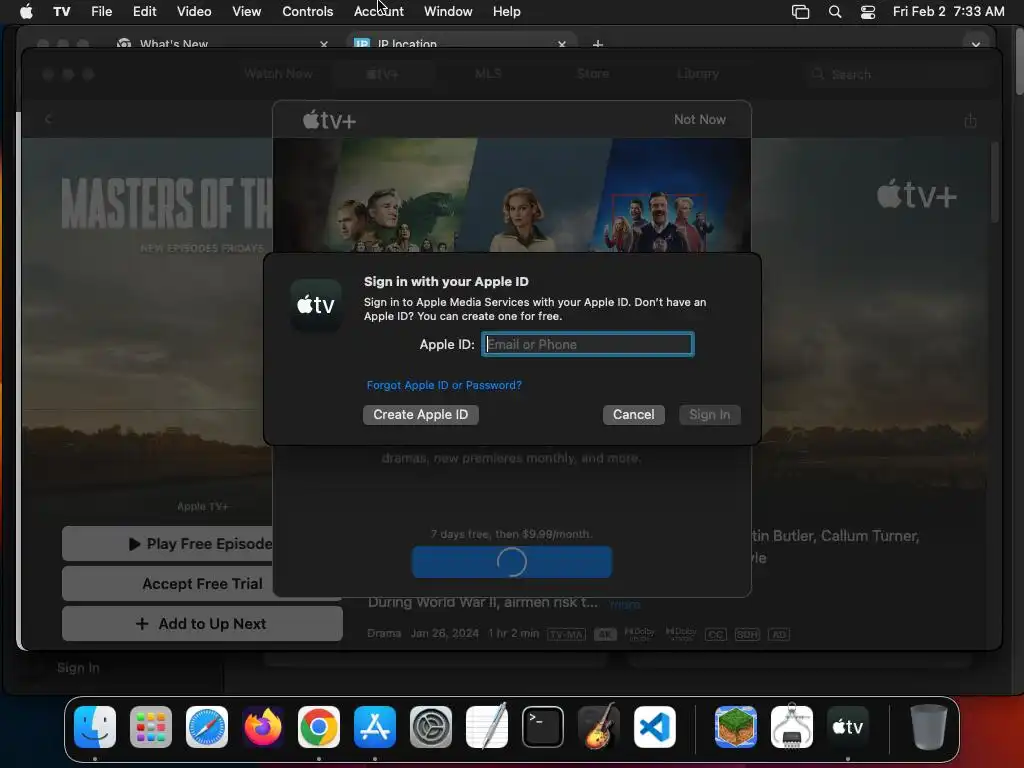Click the Apple TV icon in sign-in dialog
The image size is (1024, 768).
(x=316, y=304)
